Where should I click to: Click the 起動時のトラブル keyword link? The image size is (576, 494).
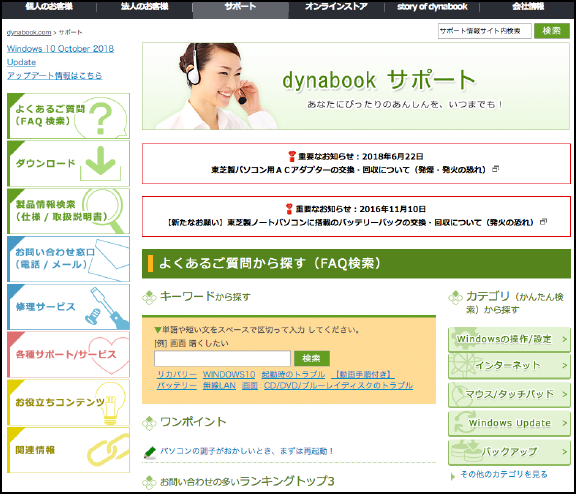tap(293, 374)
